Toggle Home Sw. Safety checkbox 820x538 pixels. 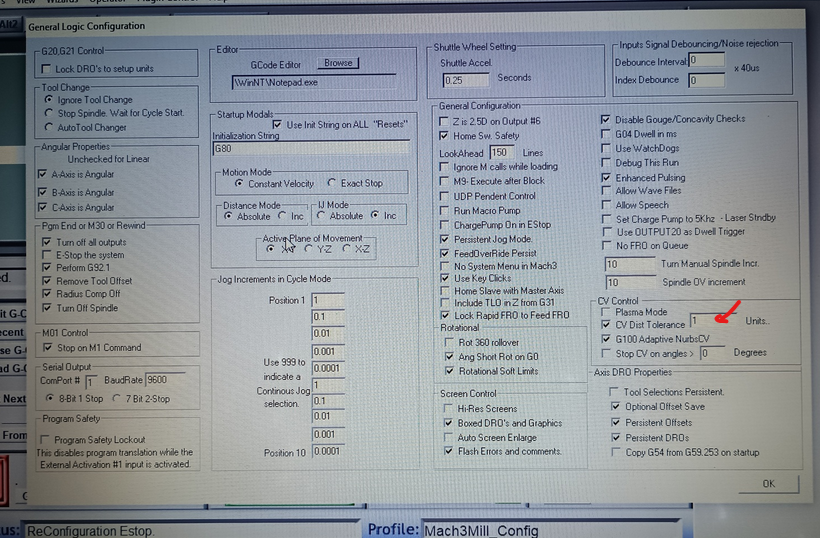coord(444,135)
